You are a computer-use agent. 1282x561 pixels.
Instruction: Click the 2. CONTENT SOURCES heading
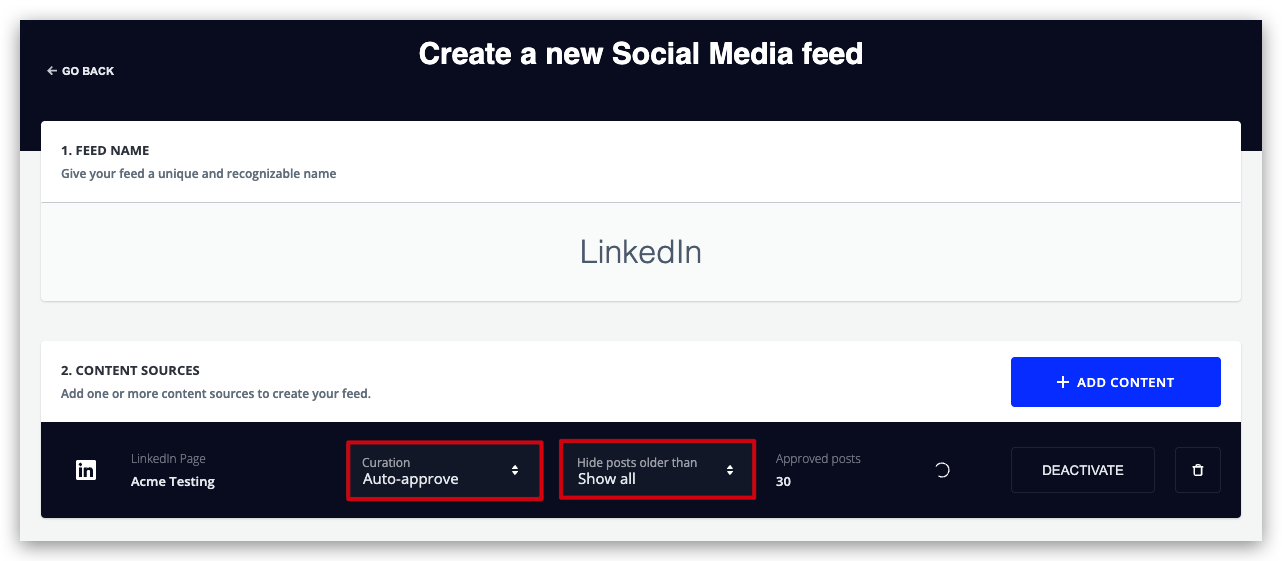coord(130,370)
